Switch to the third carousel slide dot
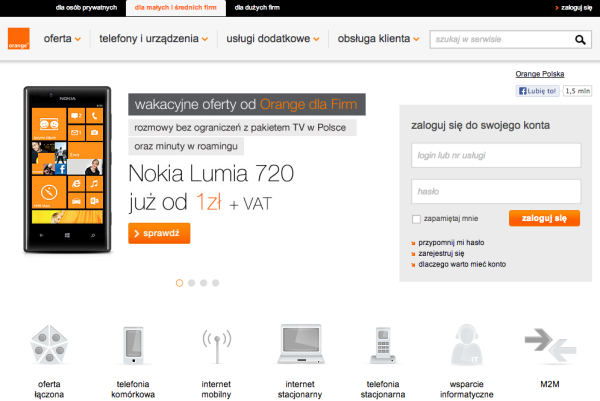The height and width of the screenshot is (401, 600). tap(204, 283)
